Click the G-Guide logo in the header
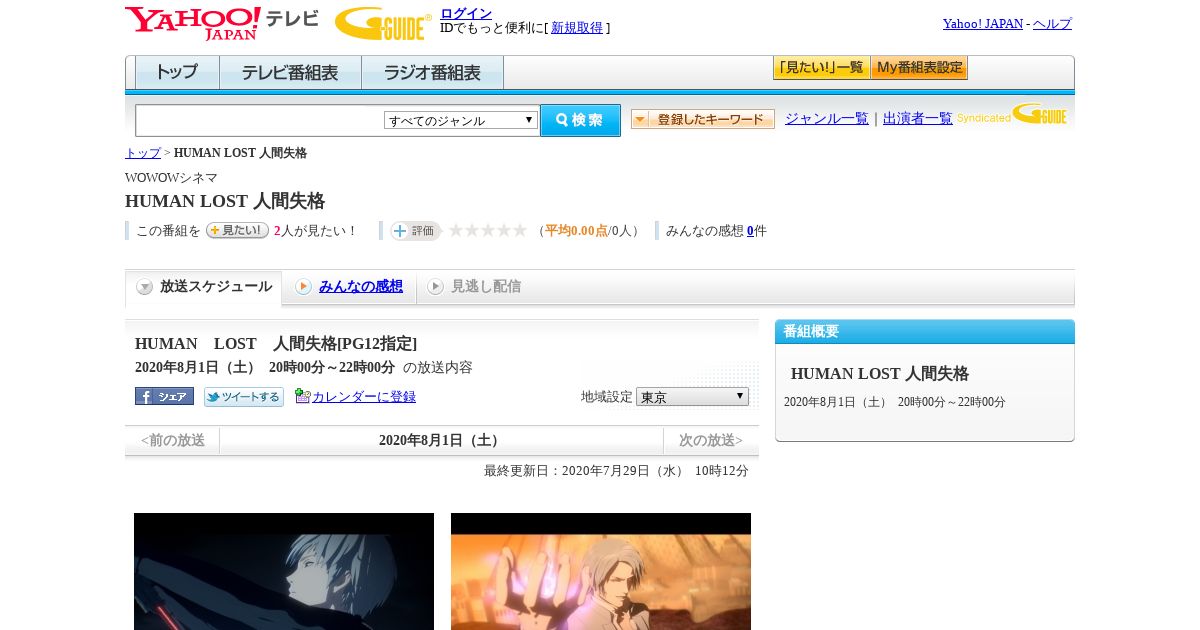The width and height of the screenshot is (1200, 630). (x=383, y=23)
